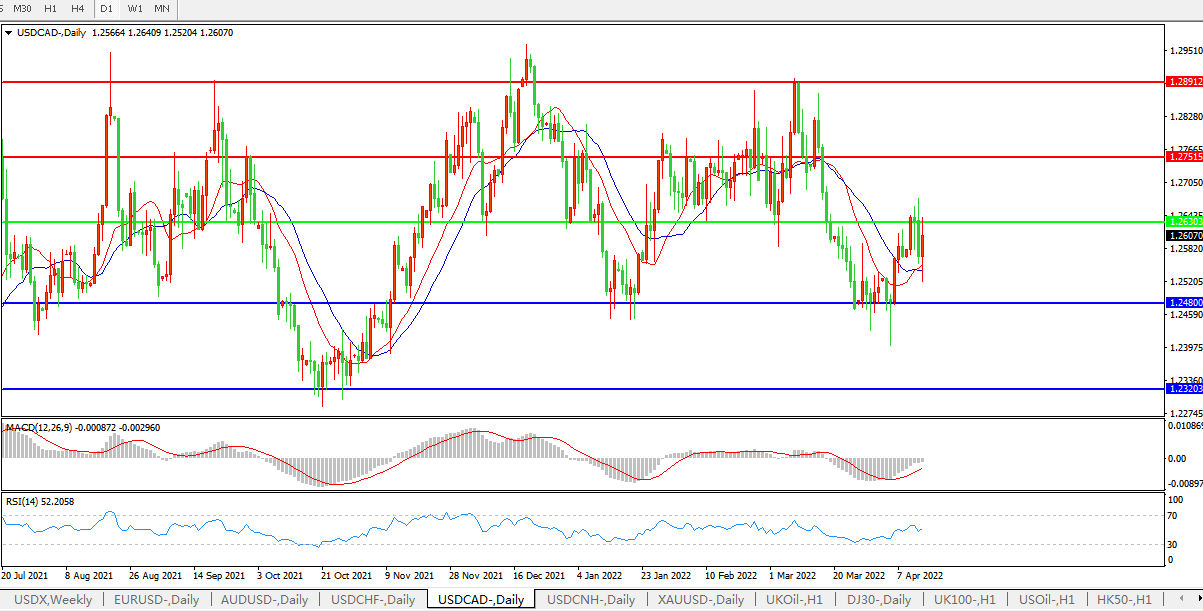1203x611 pixels.
Task: Set timeframe to H4
Action: tap(78, 9)
